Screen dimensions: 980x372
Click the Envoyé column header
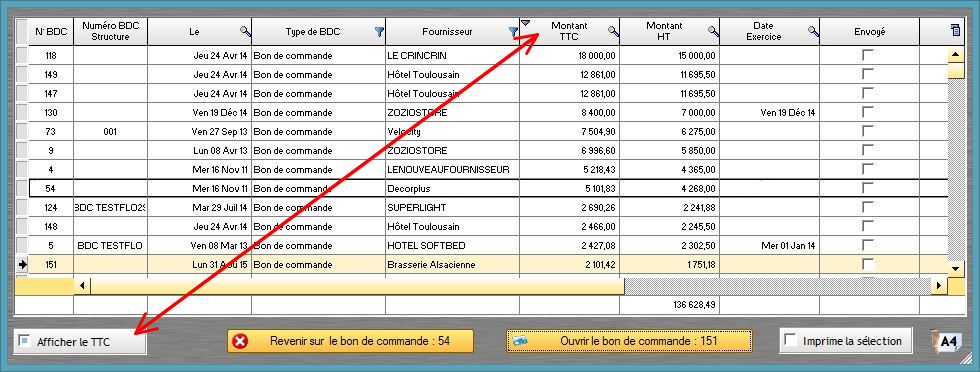tap(869, 31)
